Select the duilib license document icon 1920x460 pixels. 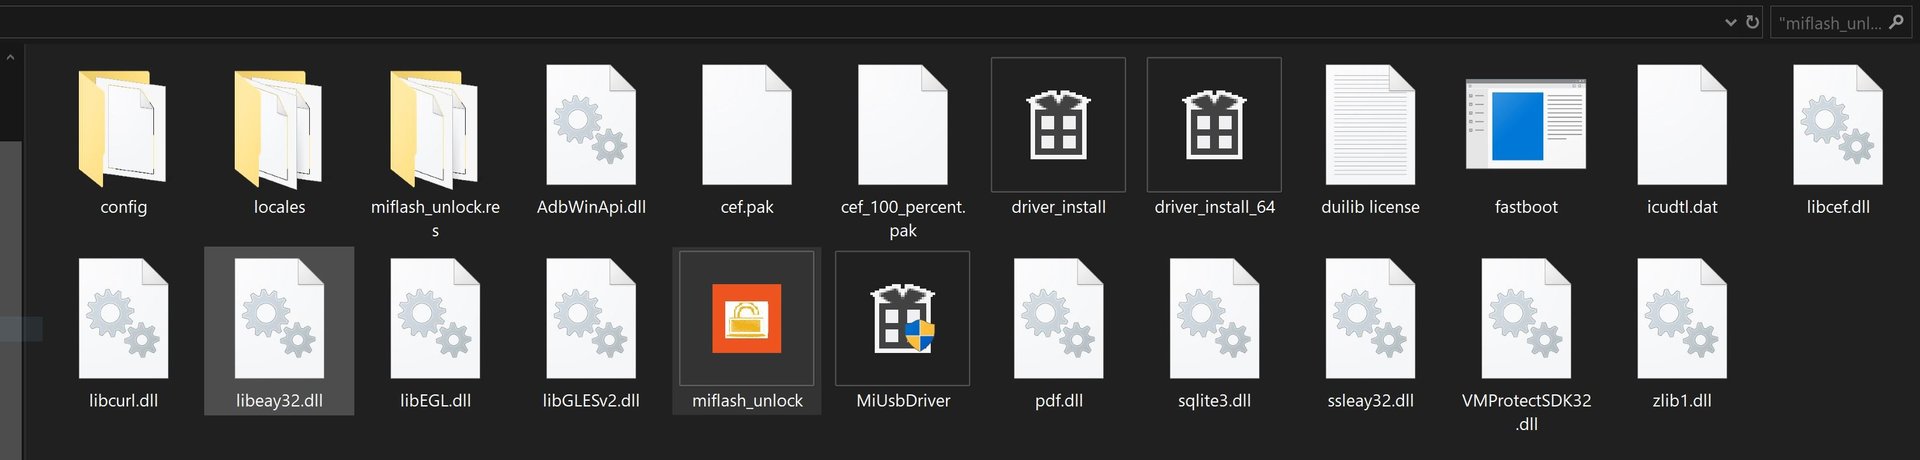pyautogui.click(x=1370, y=125)
